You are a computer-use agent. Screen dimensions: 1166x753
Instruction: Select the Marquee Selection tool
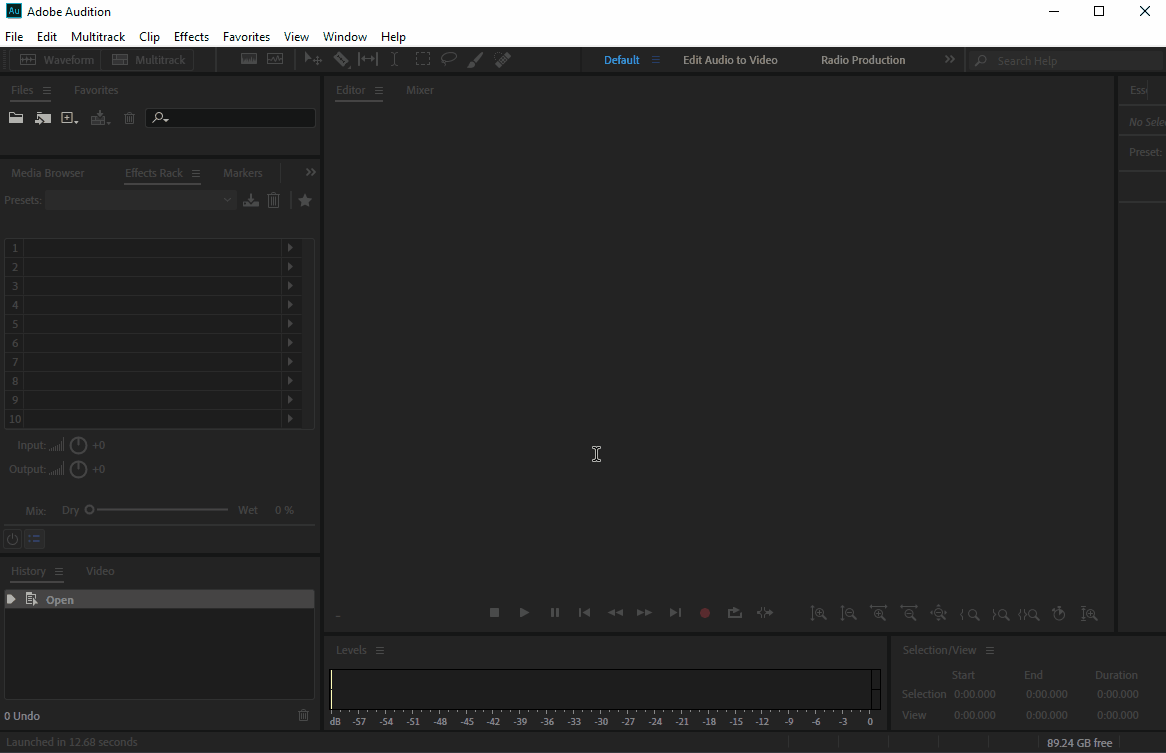pos(423,59)
